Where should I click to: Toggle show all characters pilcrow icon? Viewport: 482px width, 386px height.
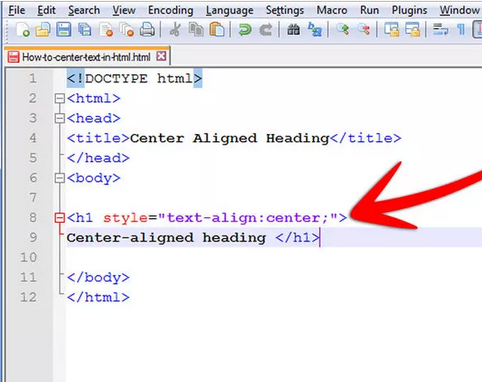pyautogui.click(x=461, y=30)
